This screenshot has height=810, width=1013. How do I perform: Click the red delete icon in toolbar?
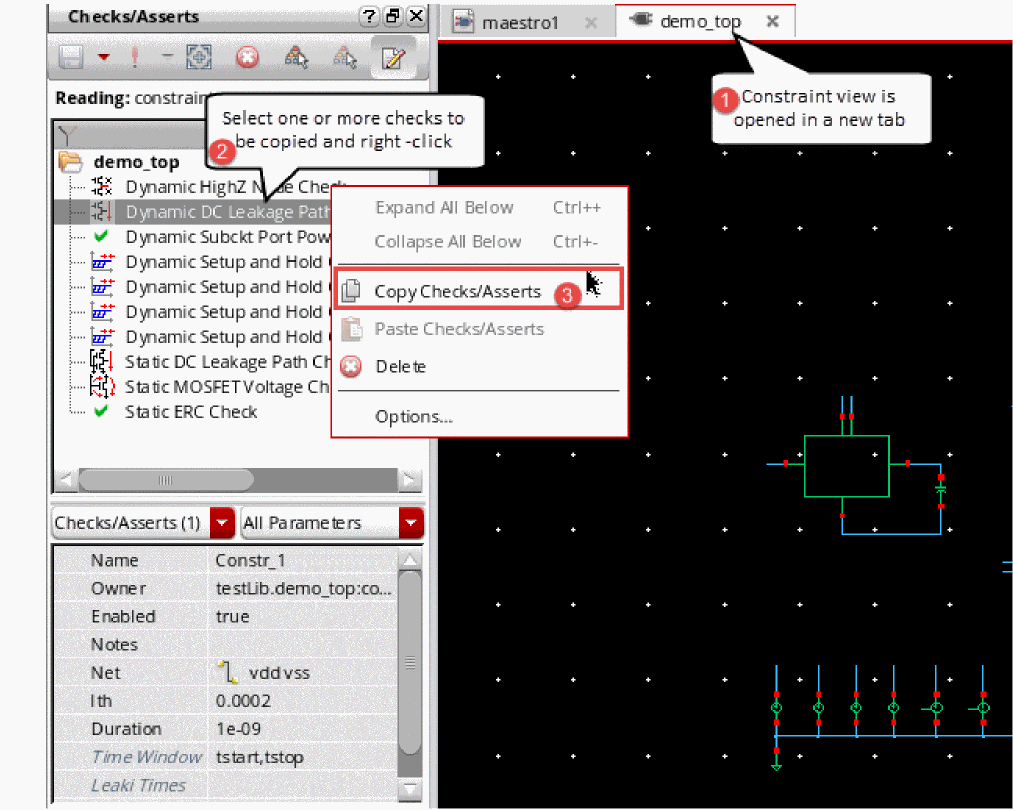point(247,57)
